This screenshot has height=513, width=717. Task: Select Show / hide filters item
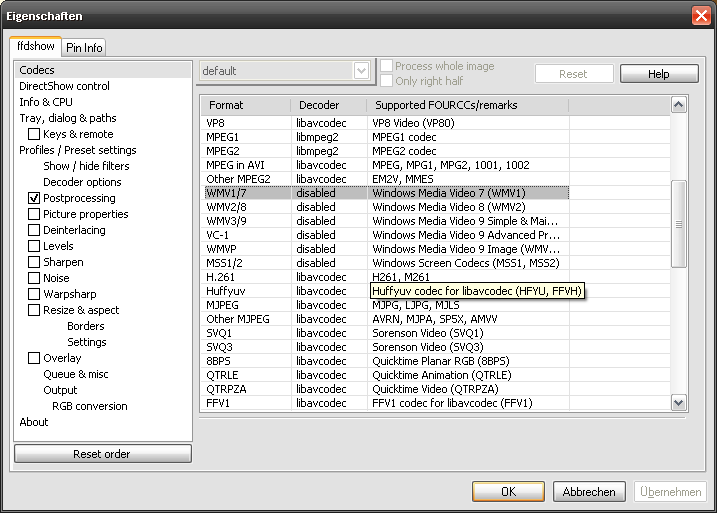[86, 166]
